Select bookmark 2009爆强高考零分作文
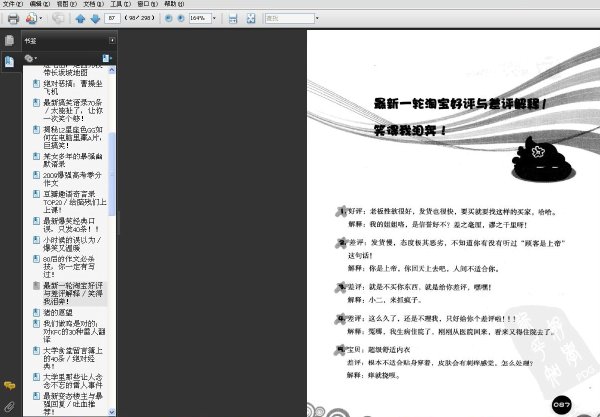The image size is (600, 417). pyautogui.click(x=72, y=179)
